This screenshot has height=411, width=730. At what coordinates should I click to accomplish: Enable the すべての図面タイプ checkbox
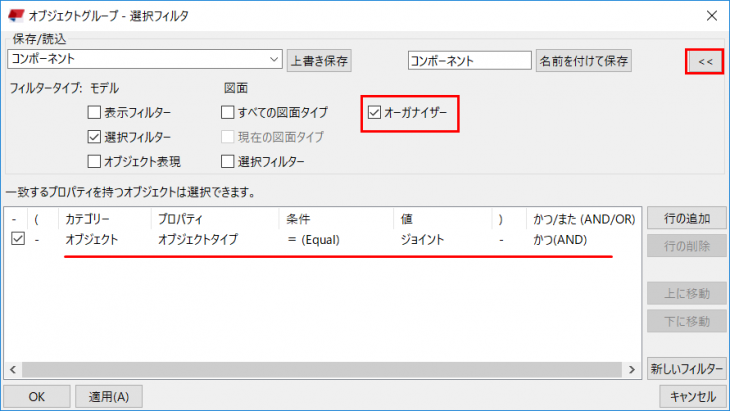[228, 112]
